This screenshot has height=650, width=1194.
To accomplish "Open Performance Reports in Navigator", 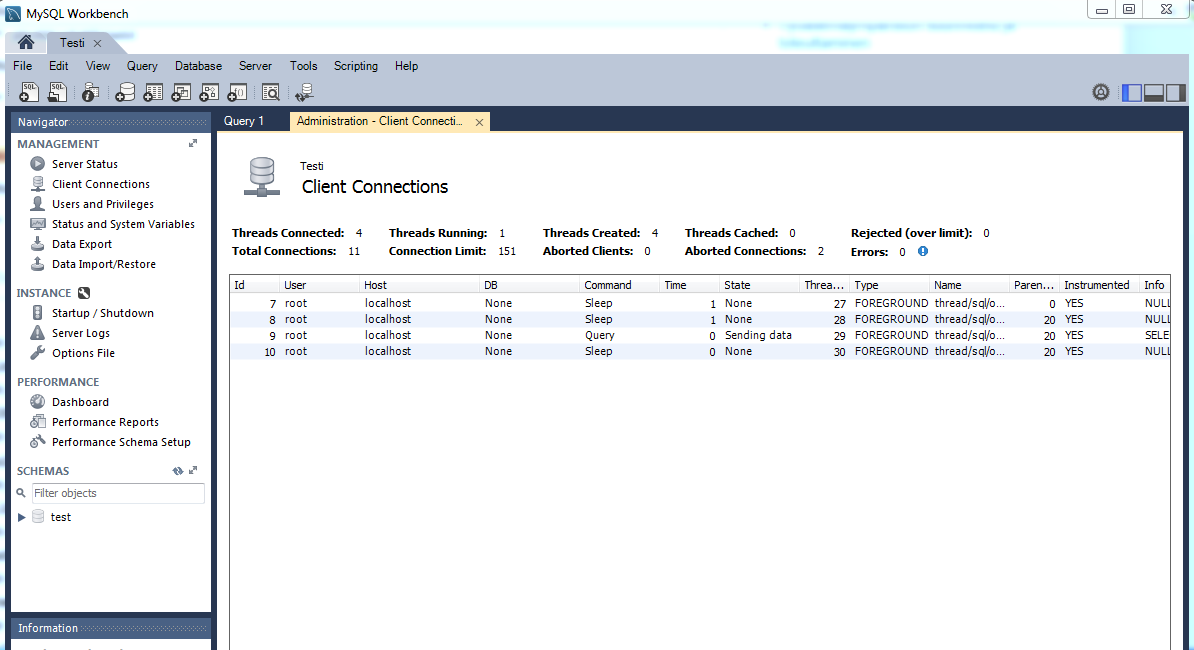I will tap(105, 422).
